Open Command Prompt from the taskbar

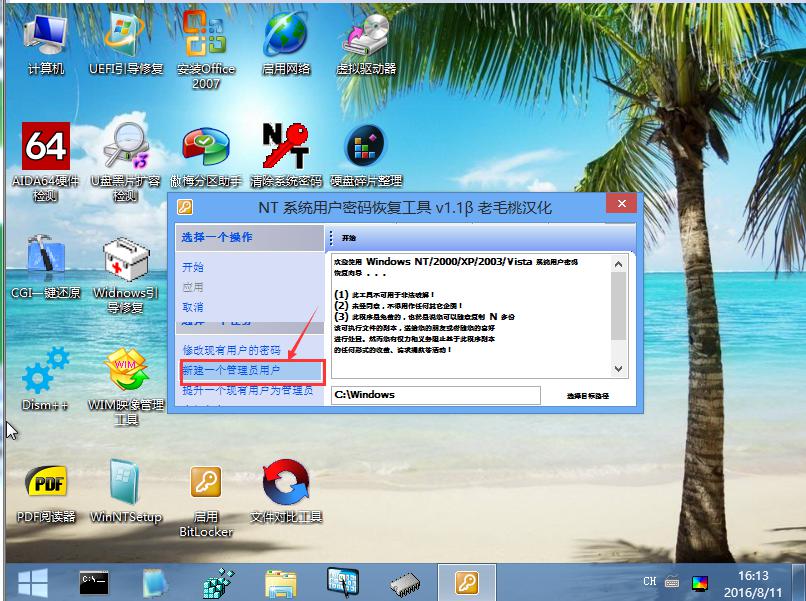pyautogui.click(x=93, y=581)
